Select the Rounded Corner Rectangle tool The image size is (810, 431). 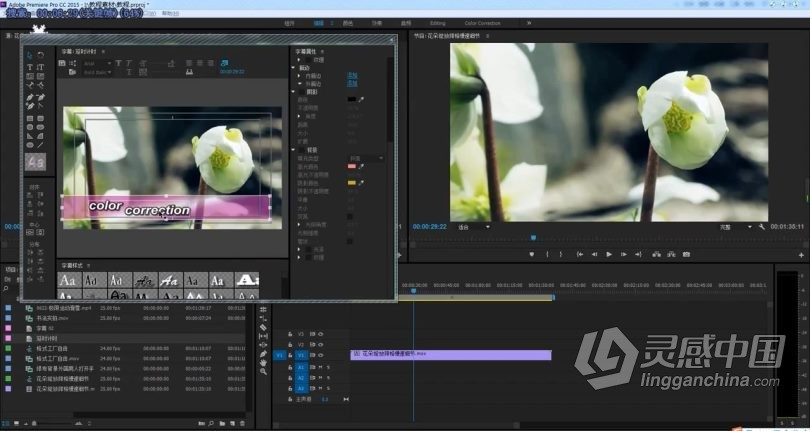(41, 119)
